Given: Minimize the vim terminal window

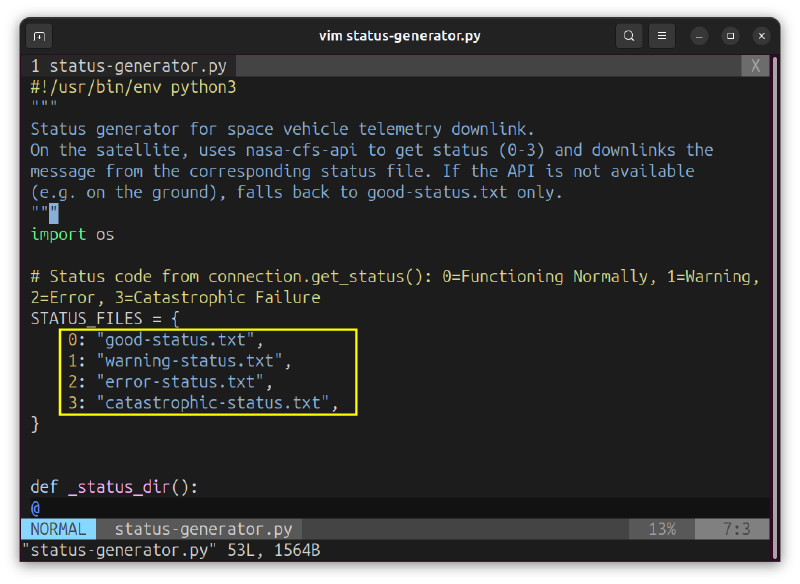Looking at the screenshot, I should (699, 36).
